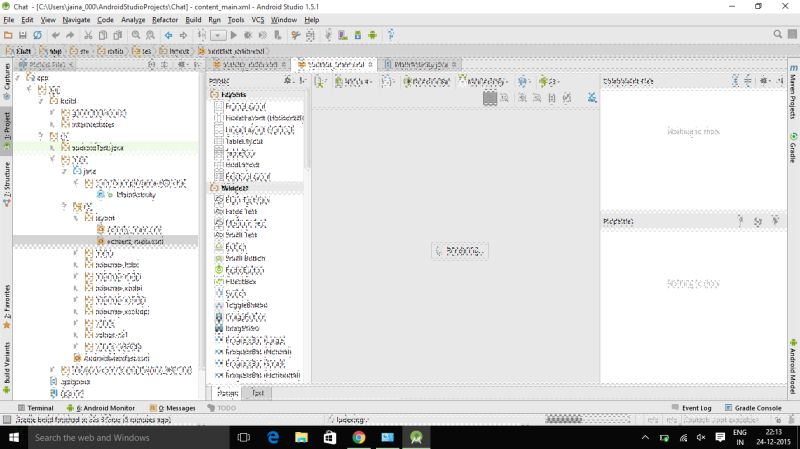Click the Palette vertical scrollbar

[307, 130]
